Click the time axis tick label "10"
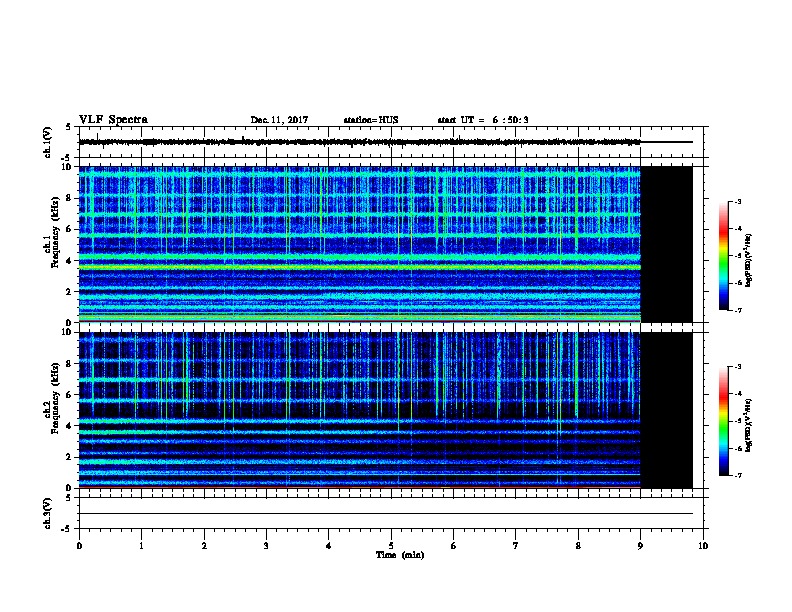792x612 pixels. click(703, 546)
